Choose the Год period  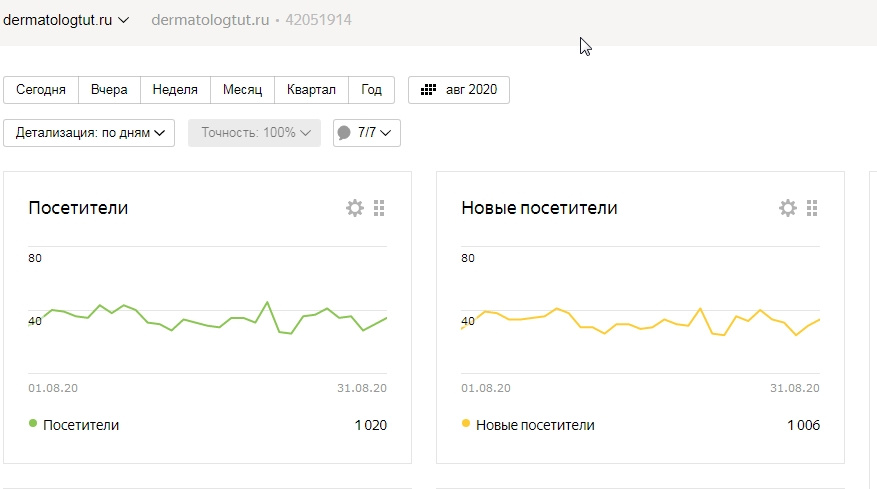click(371, 90)
